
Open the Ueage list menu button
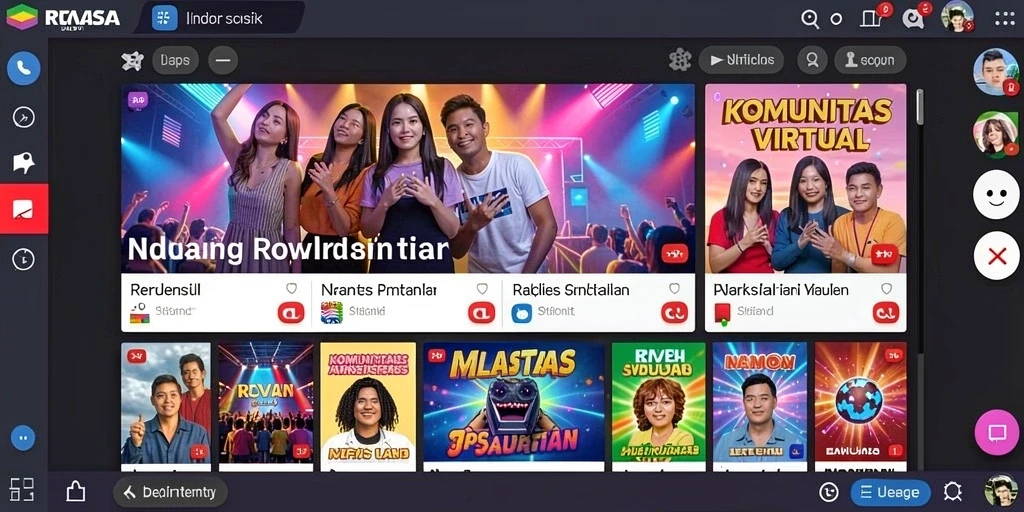(x=889, y=492)
